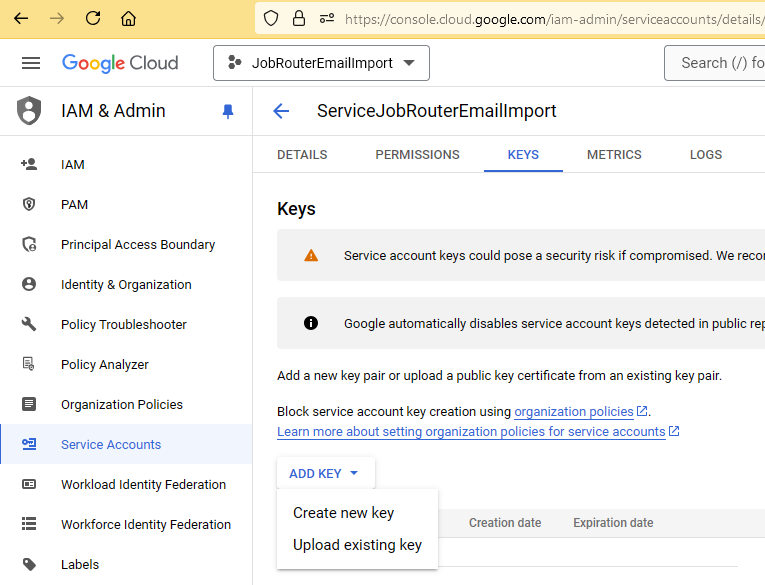The height and width of the screenshot is (585, 765).
Task: Sort by Expiration date column header
Action: pyautogui.click(x=613, y=523)
